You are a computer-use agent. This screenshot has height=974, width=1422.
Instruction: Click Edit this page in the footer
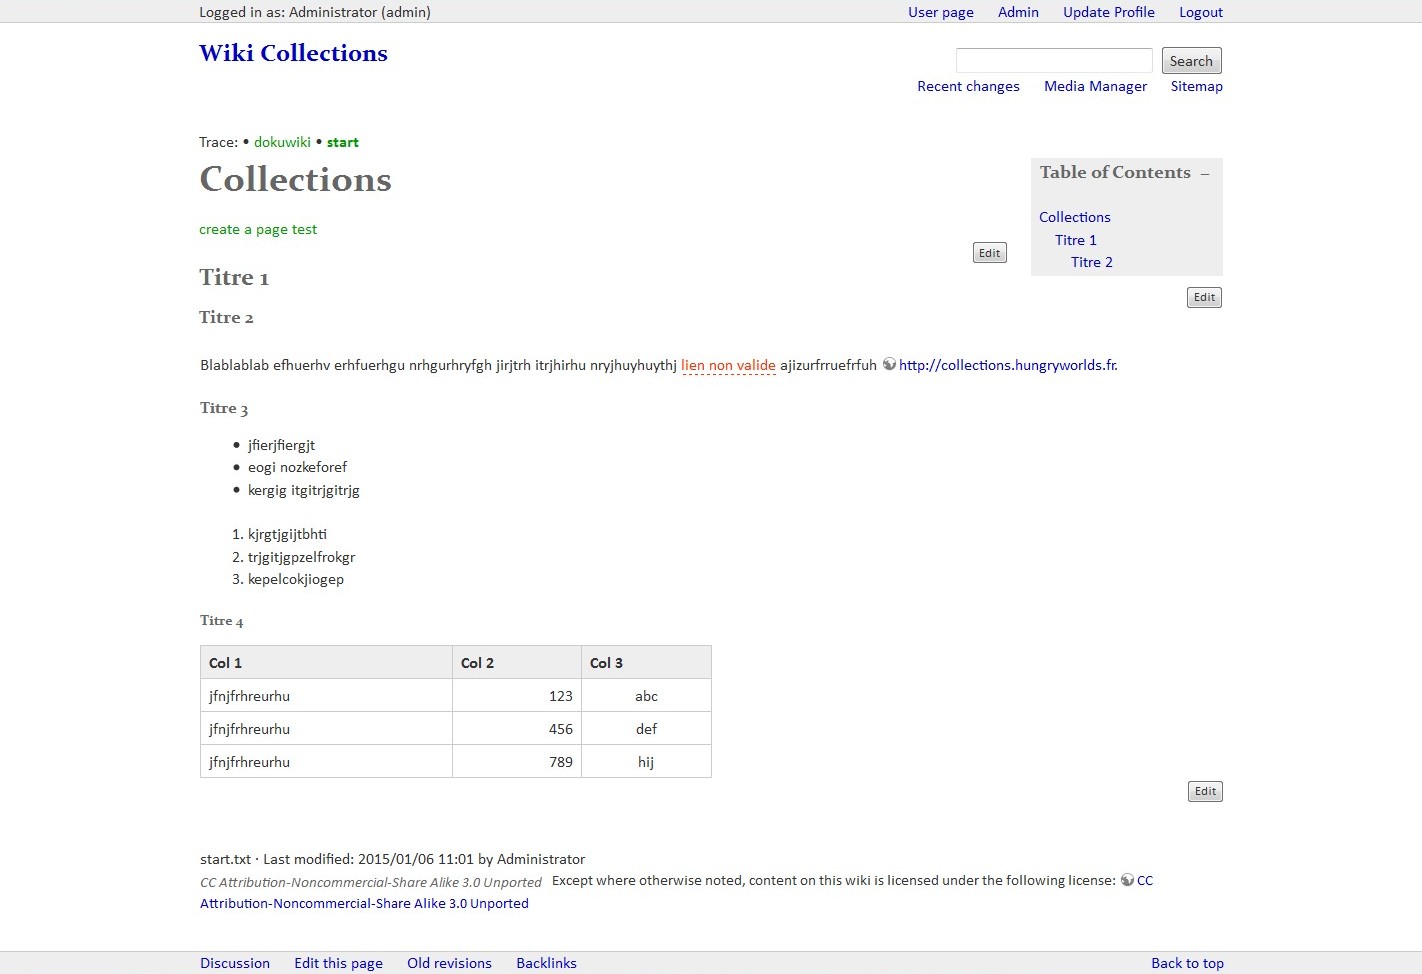[338, 963]
